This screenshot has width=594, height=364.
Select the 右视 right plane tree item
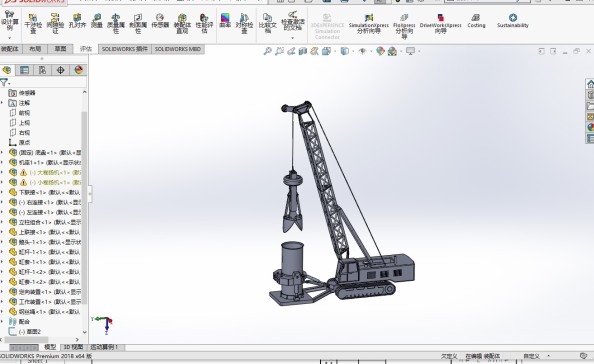(x=20, y=133)
